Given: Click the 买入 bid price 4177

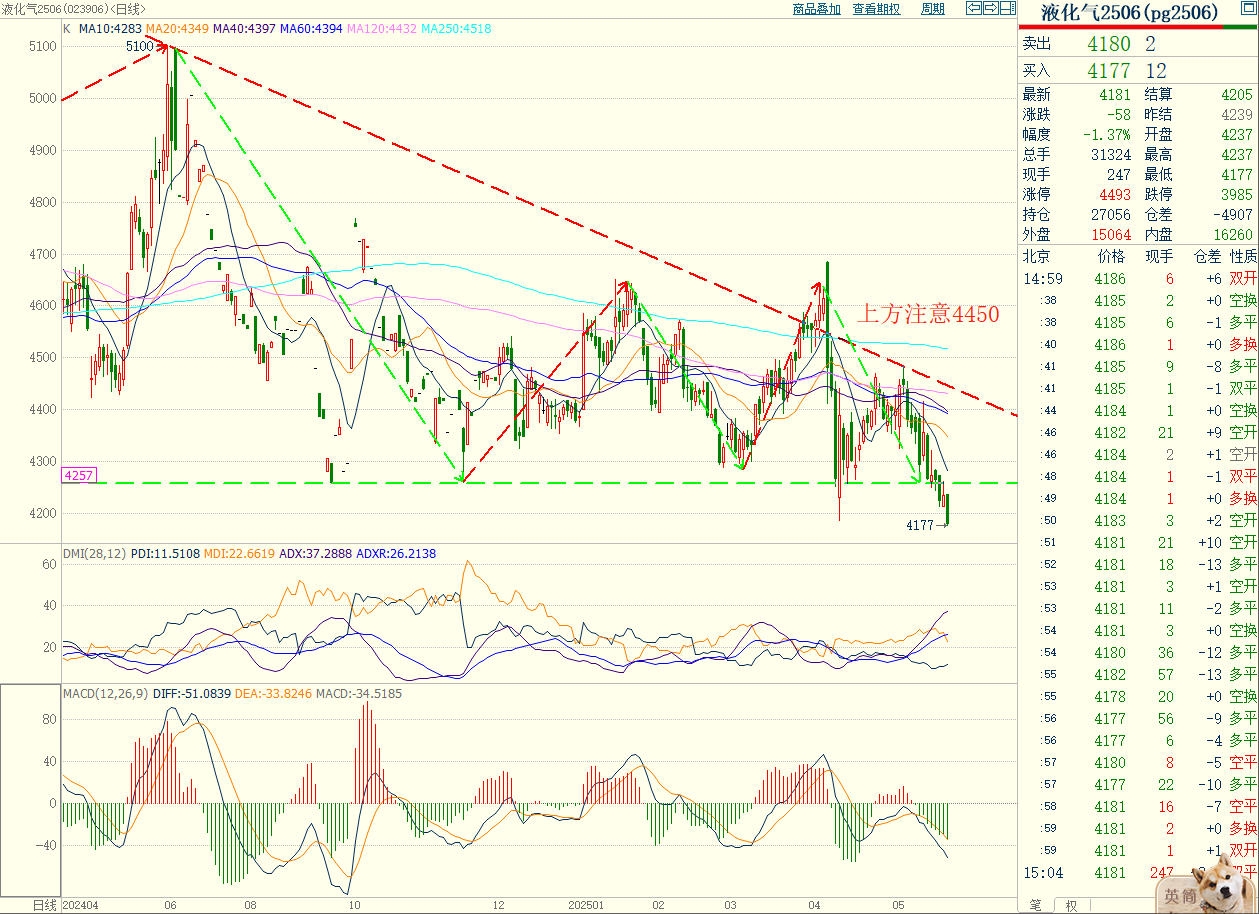Looking at the screenshot, I should (x=1109, y=70).
